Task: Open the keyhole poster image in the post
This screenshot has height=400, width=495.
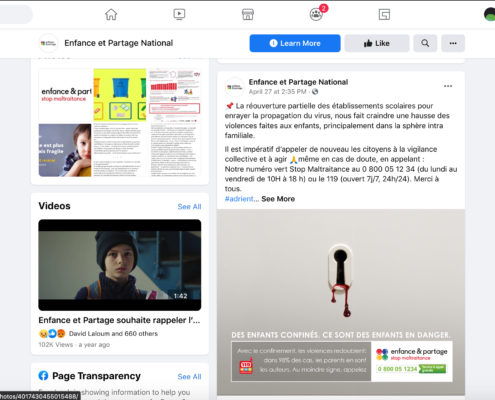Action: pyautogui.click(x=341, y=302)
